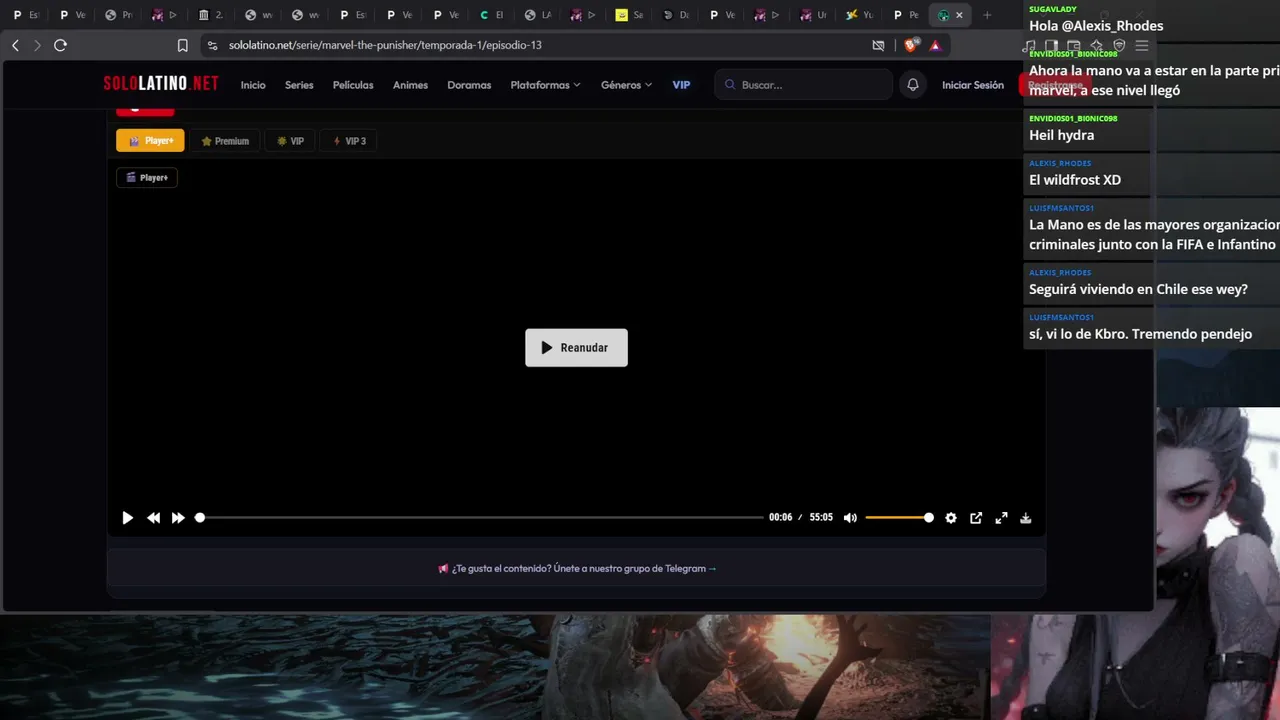Bookmark this page with the bookmark icon
The height and width of the screenshot is (720, 1280).
pyautogui.click(x=182, y=45)
